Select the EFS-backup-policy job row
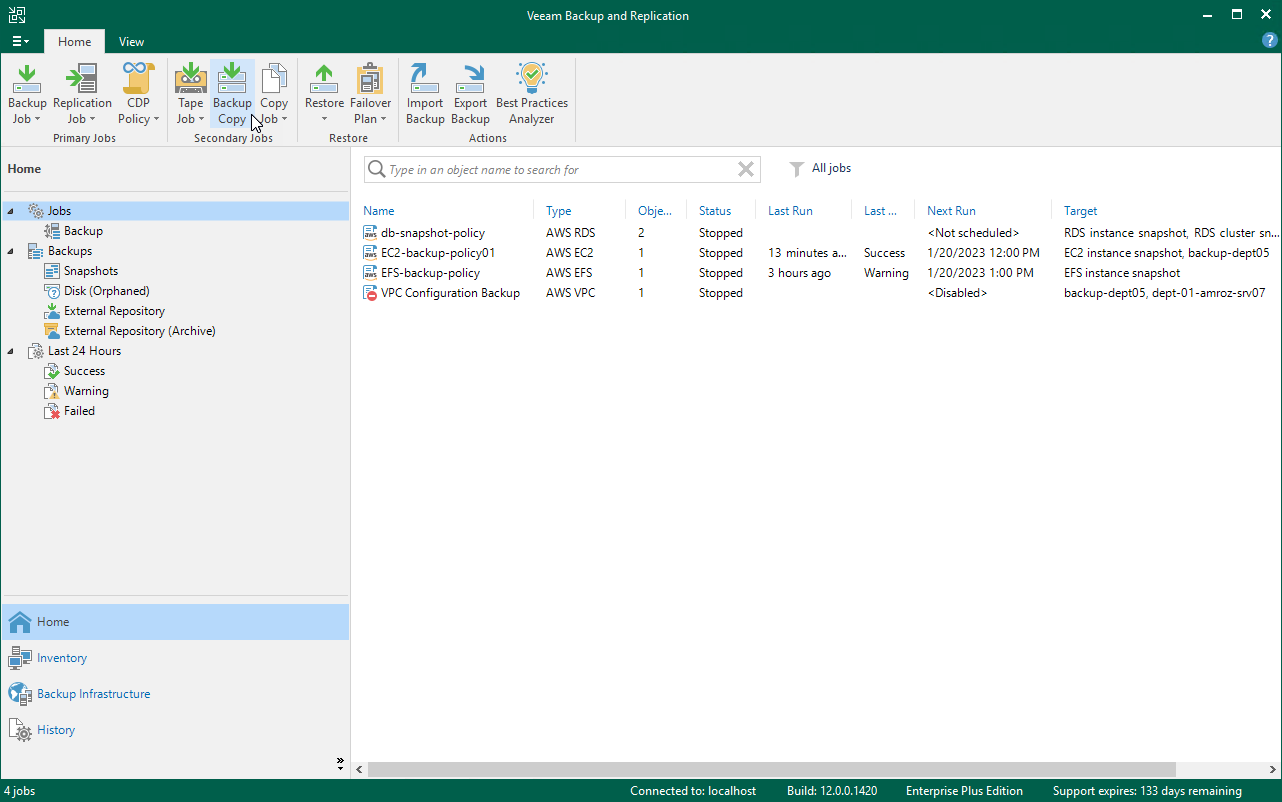Viewport: 1282px width, 802px height. [x=820, y=273]
